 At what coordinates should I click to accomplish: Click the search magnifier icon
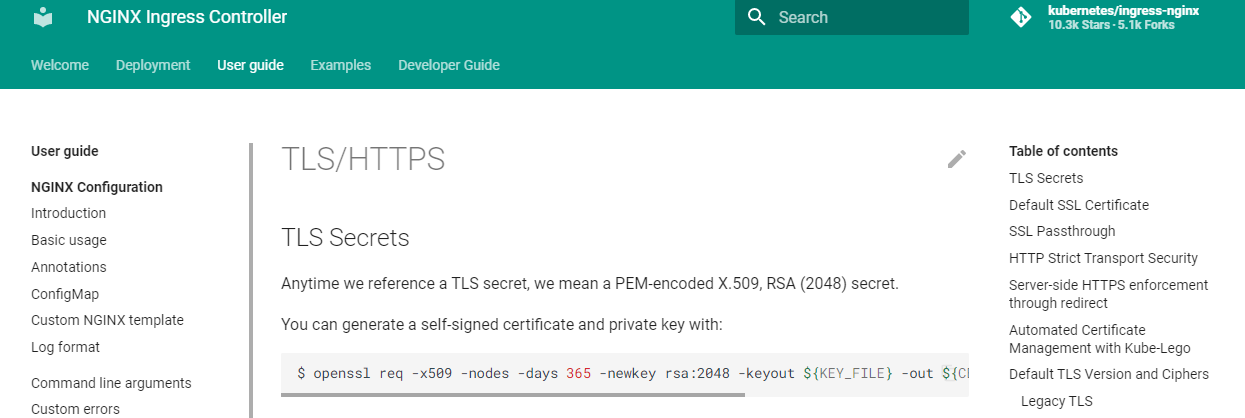point(757,17)
